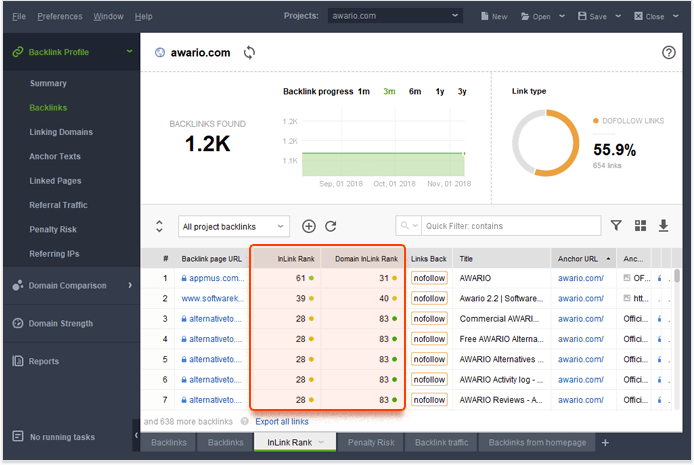Click the Reports document icon

(18, 361)
